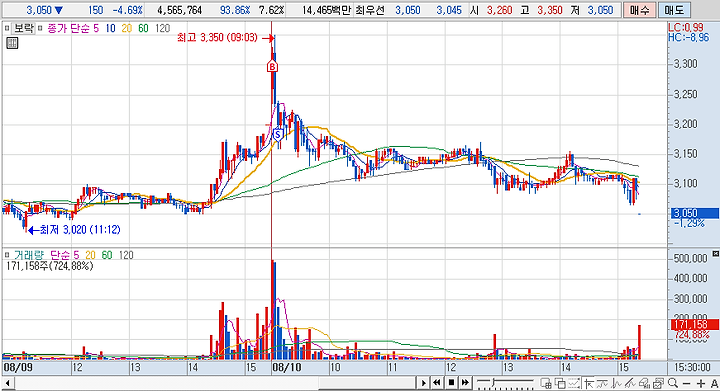This screenshot has height=391, width=720.
Task: Click the red B buy marker on chart
Action: tap(272, 67)
